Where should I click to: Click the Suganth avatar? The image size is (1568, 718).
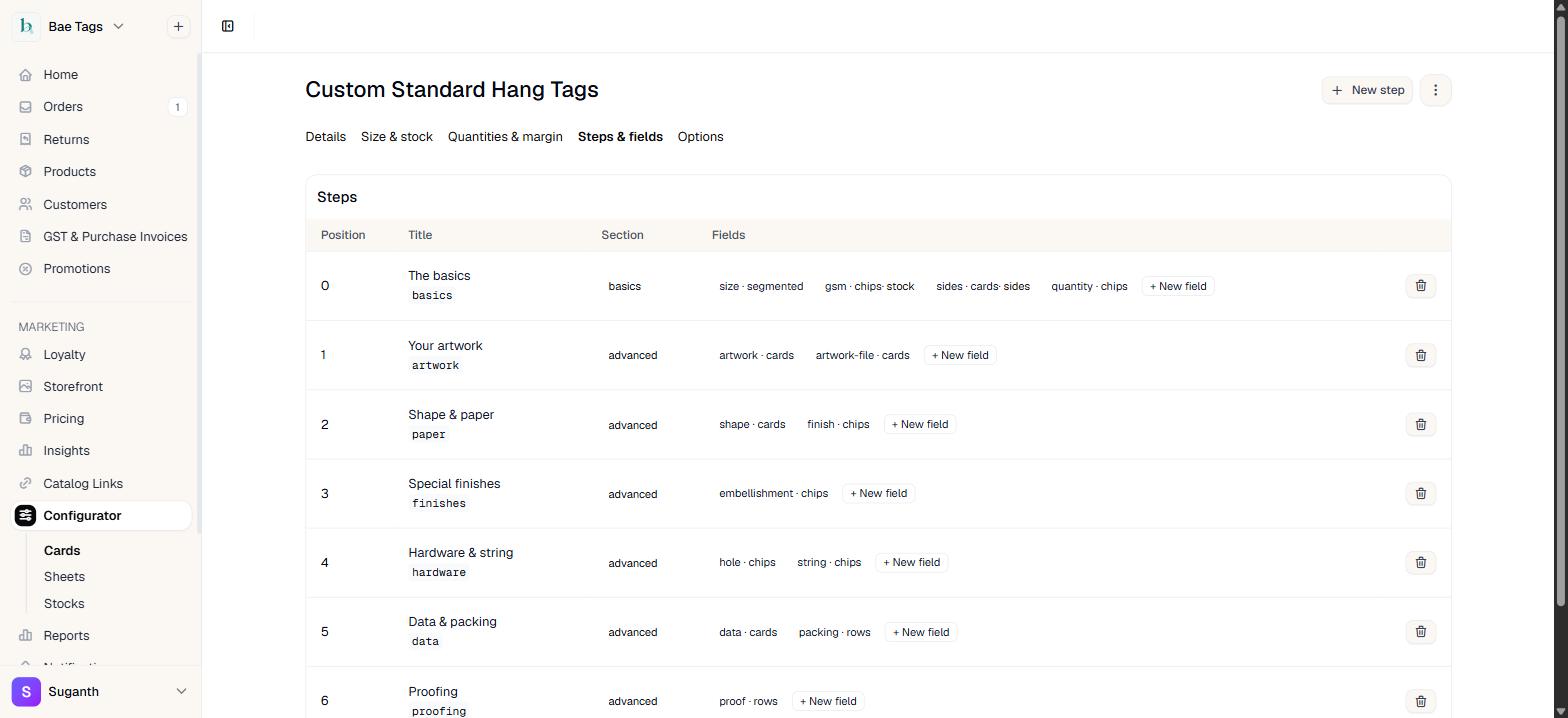(26, 691)
